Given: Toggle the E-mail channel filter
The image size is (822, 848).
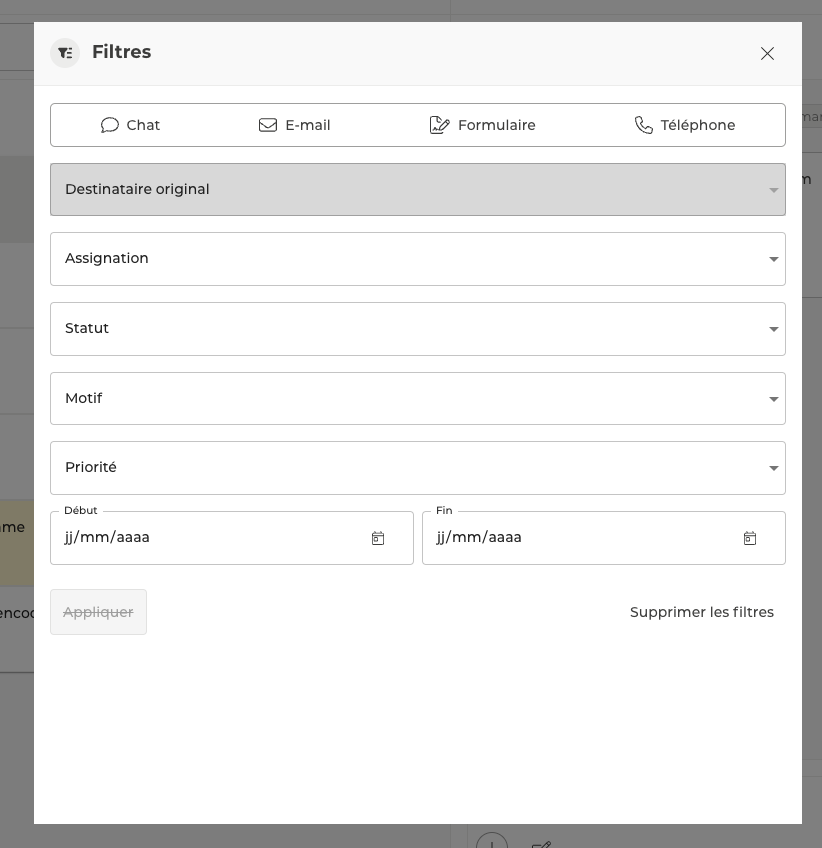Looking at the screenshot, I should [295, 125].
